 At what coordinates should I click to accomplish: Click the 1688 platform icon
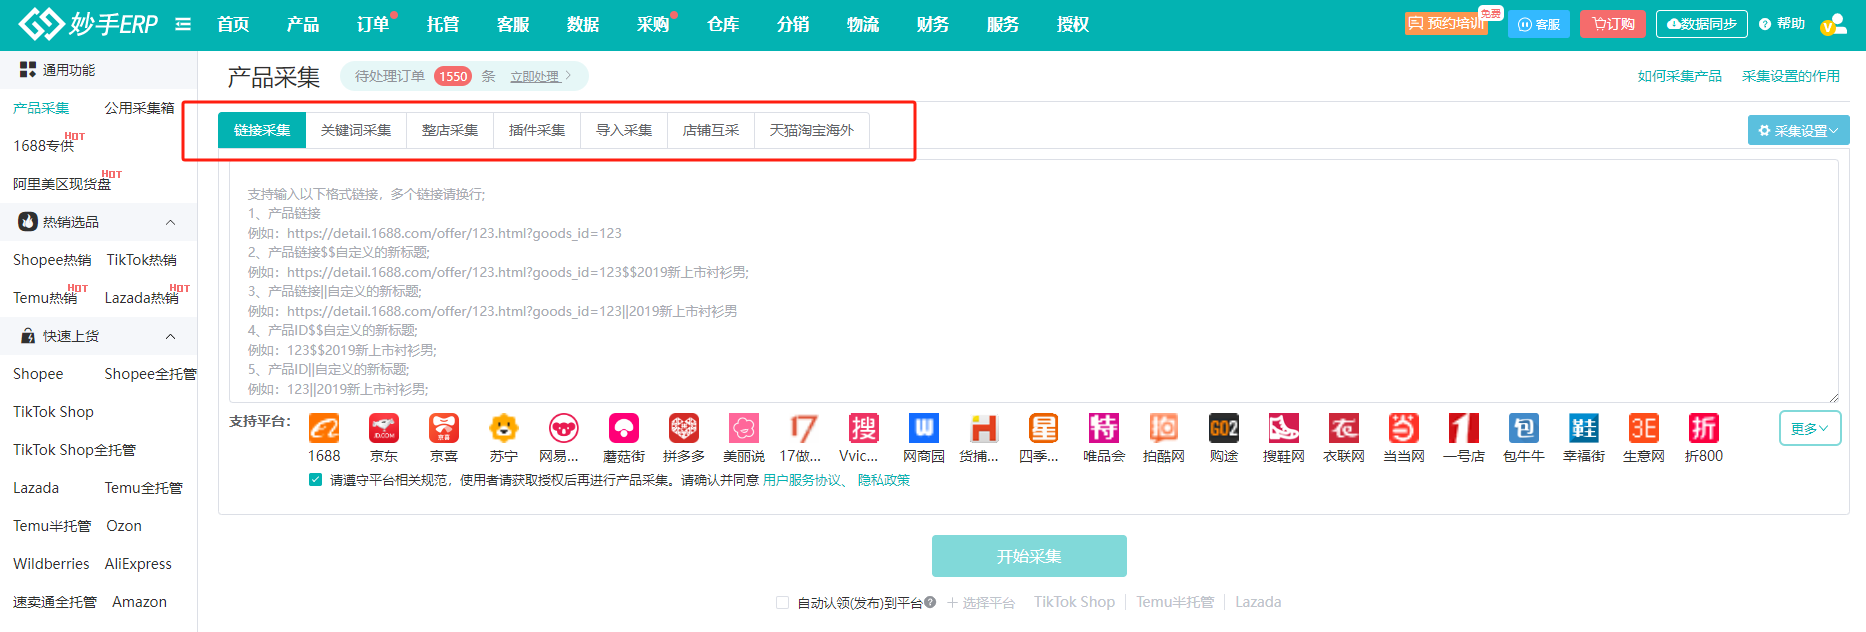click(324, 429)
